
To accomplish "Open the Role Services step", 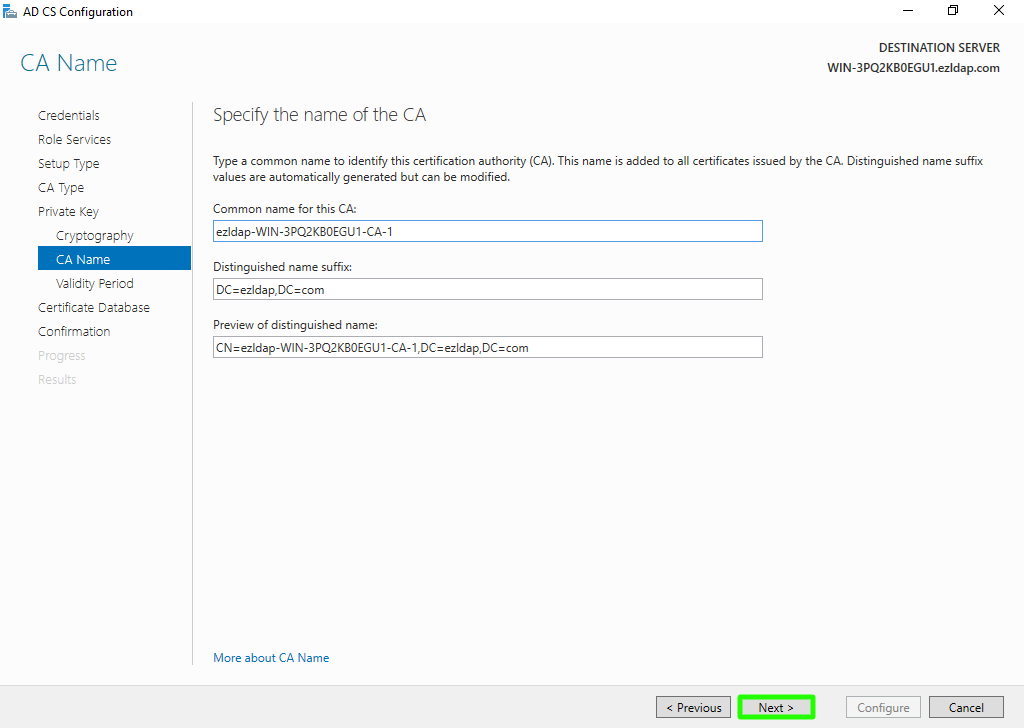I will click(75, 140).
